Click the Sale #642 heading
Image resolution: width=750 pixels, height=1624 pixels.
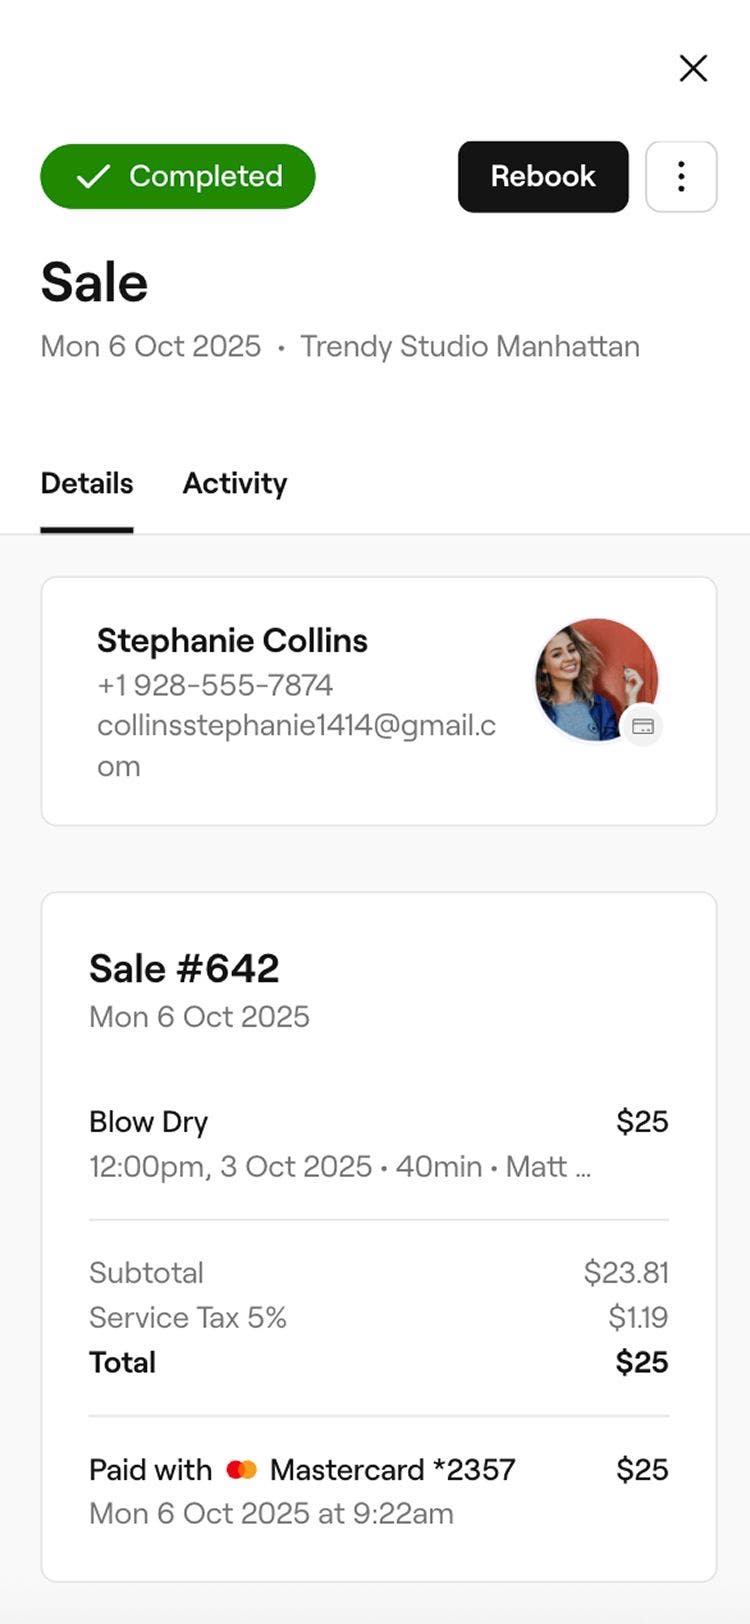[184, 968]
